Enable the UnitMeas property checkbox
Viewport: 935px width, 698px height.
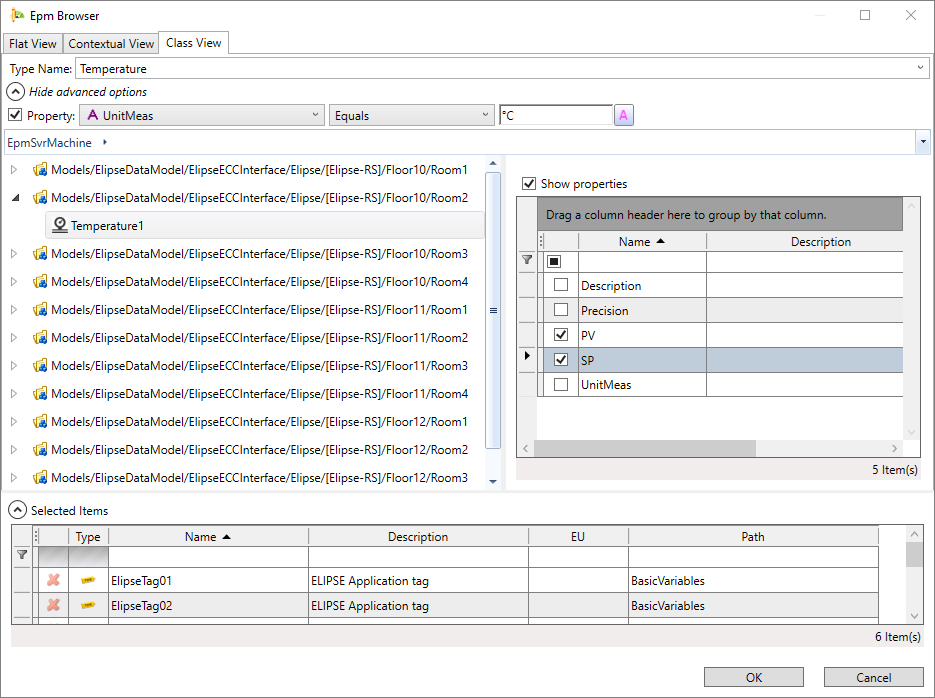pyautogui.click(x=561, y=385)
